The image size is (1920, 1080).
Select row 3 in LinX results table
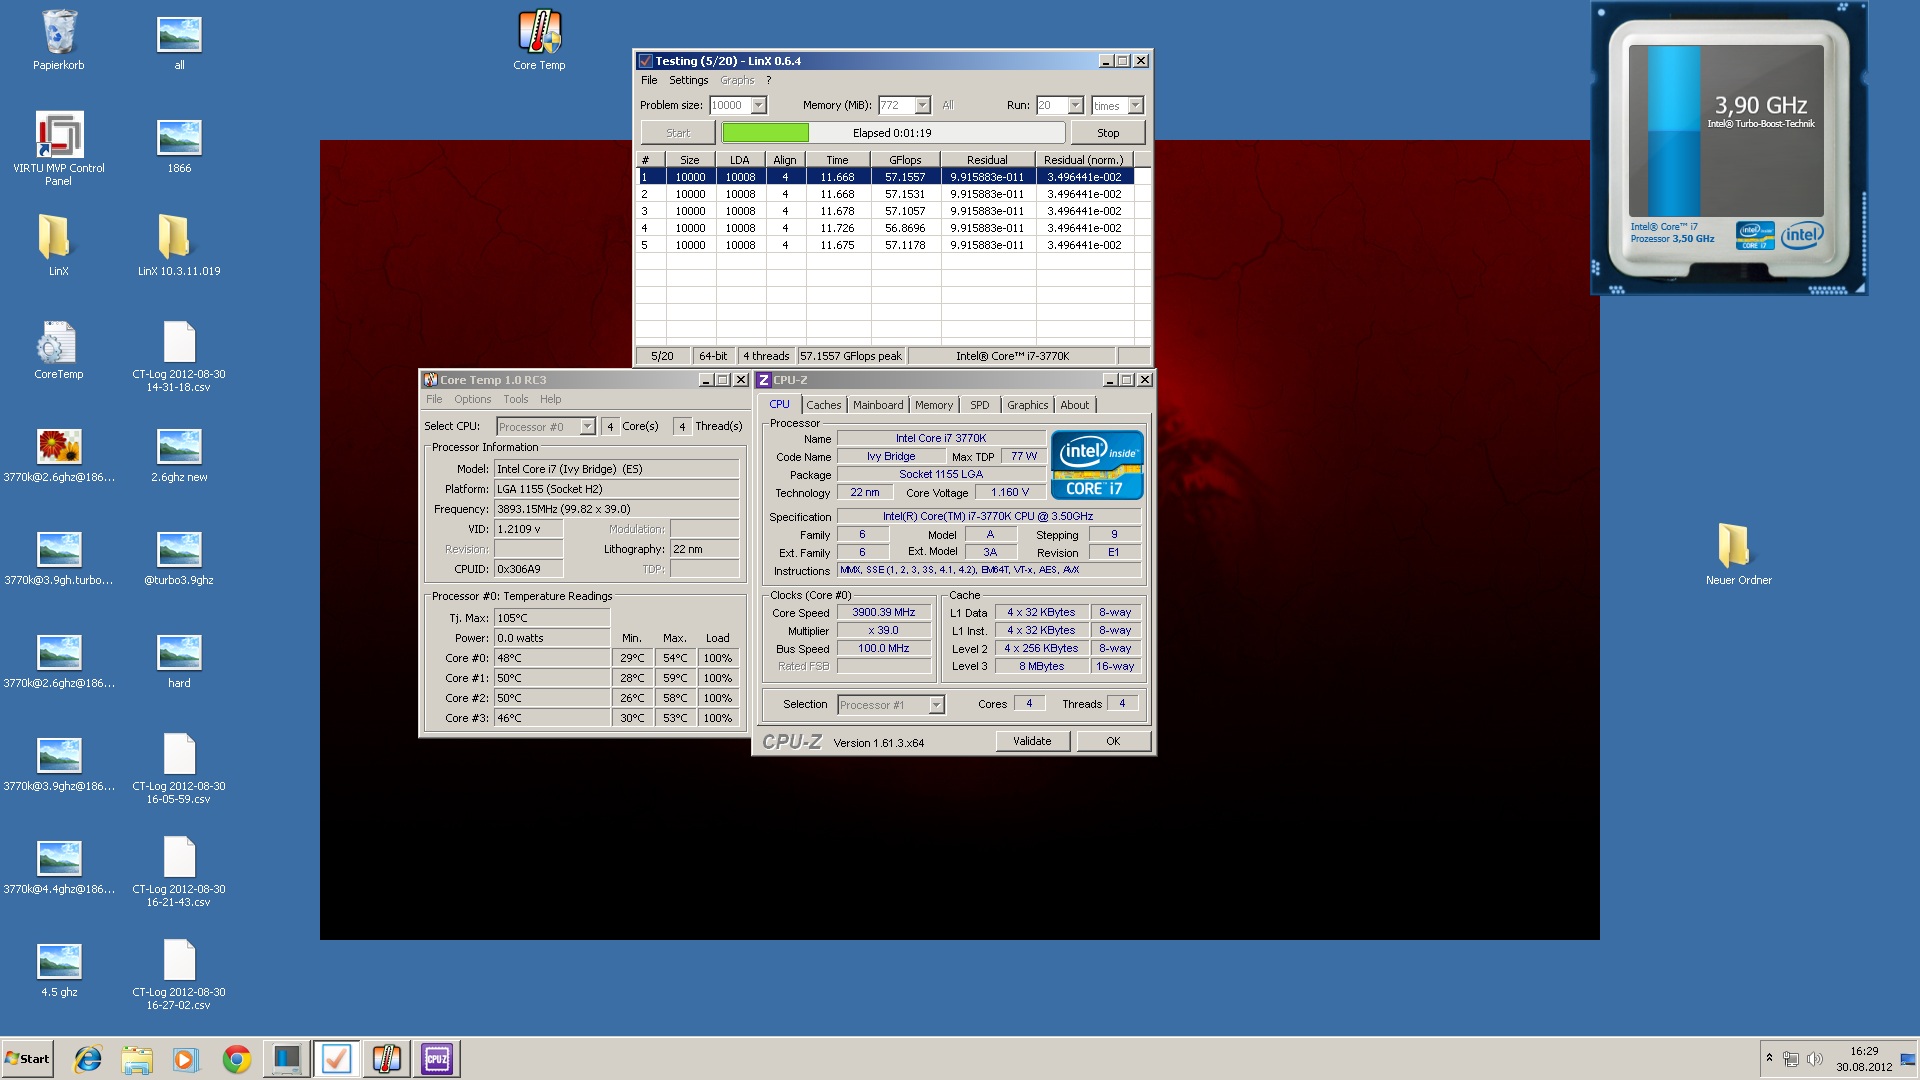pyautogui.click(x=890, y=211)
